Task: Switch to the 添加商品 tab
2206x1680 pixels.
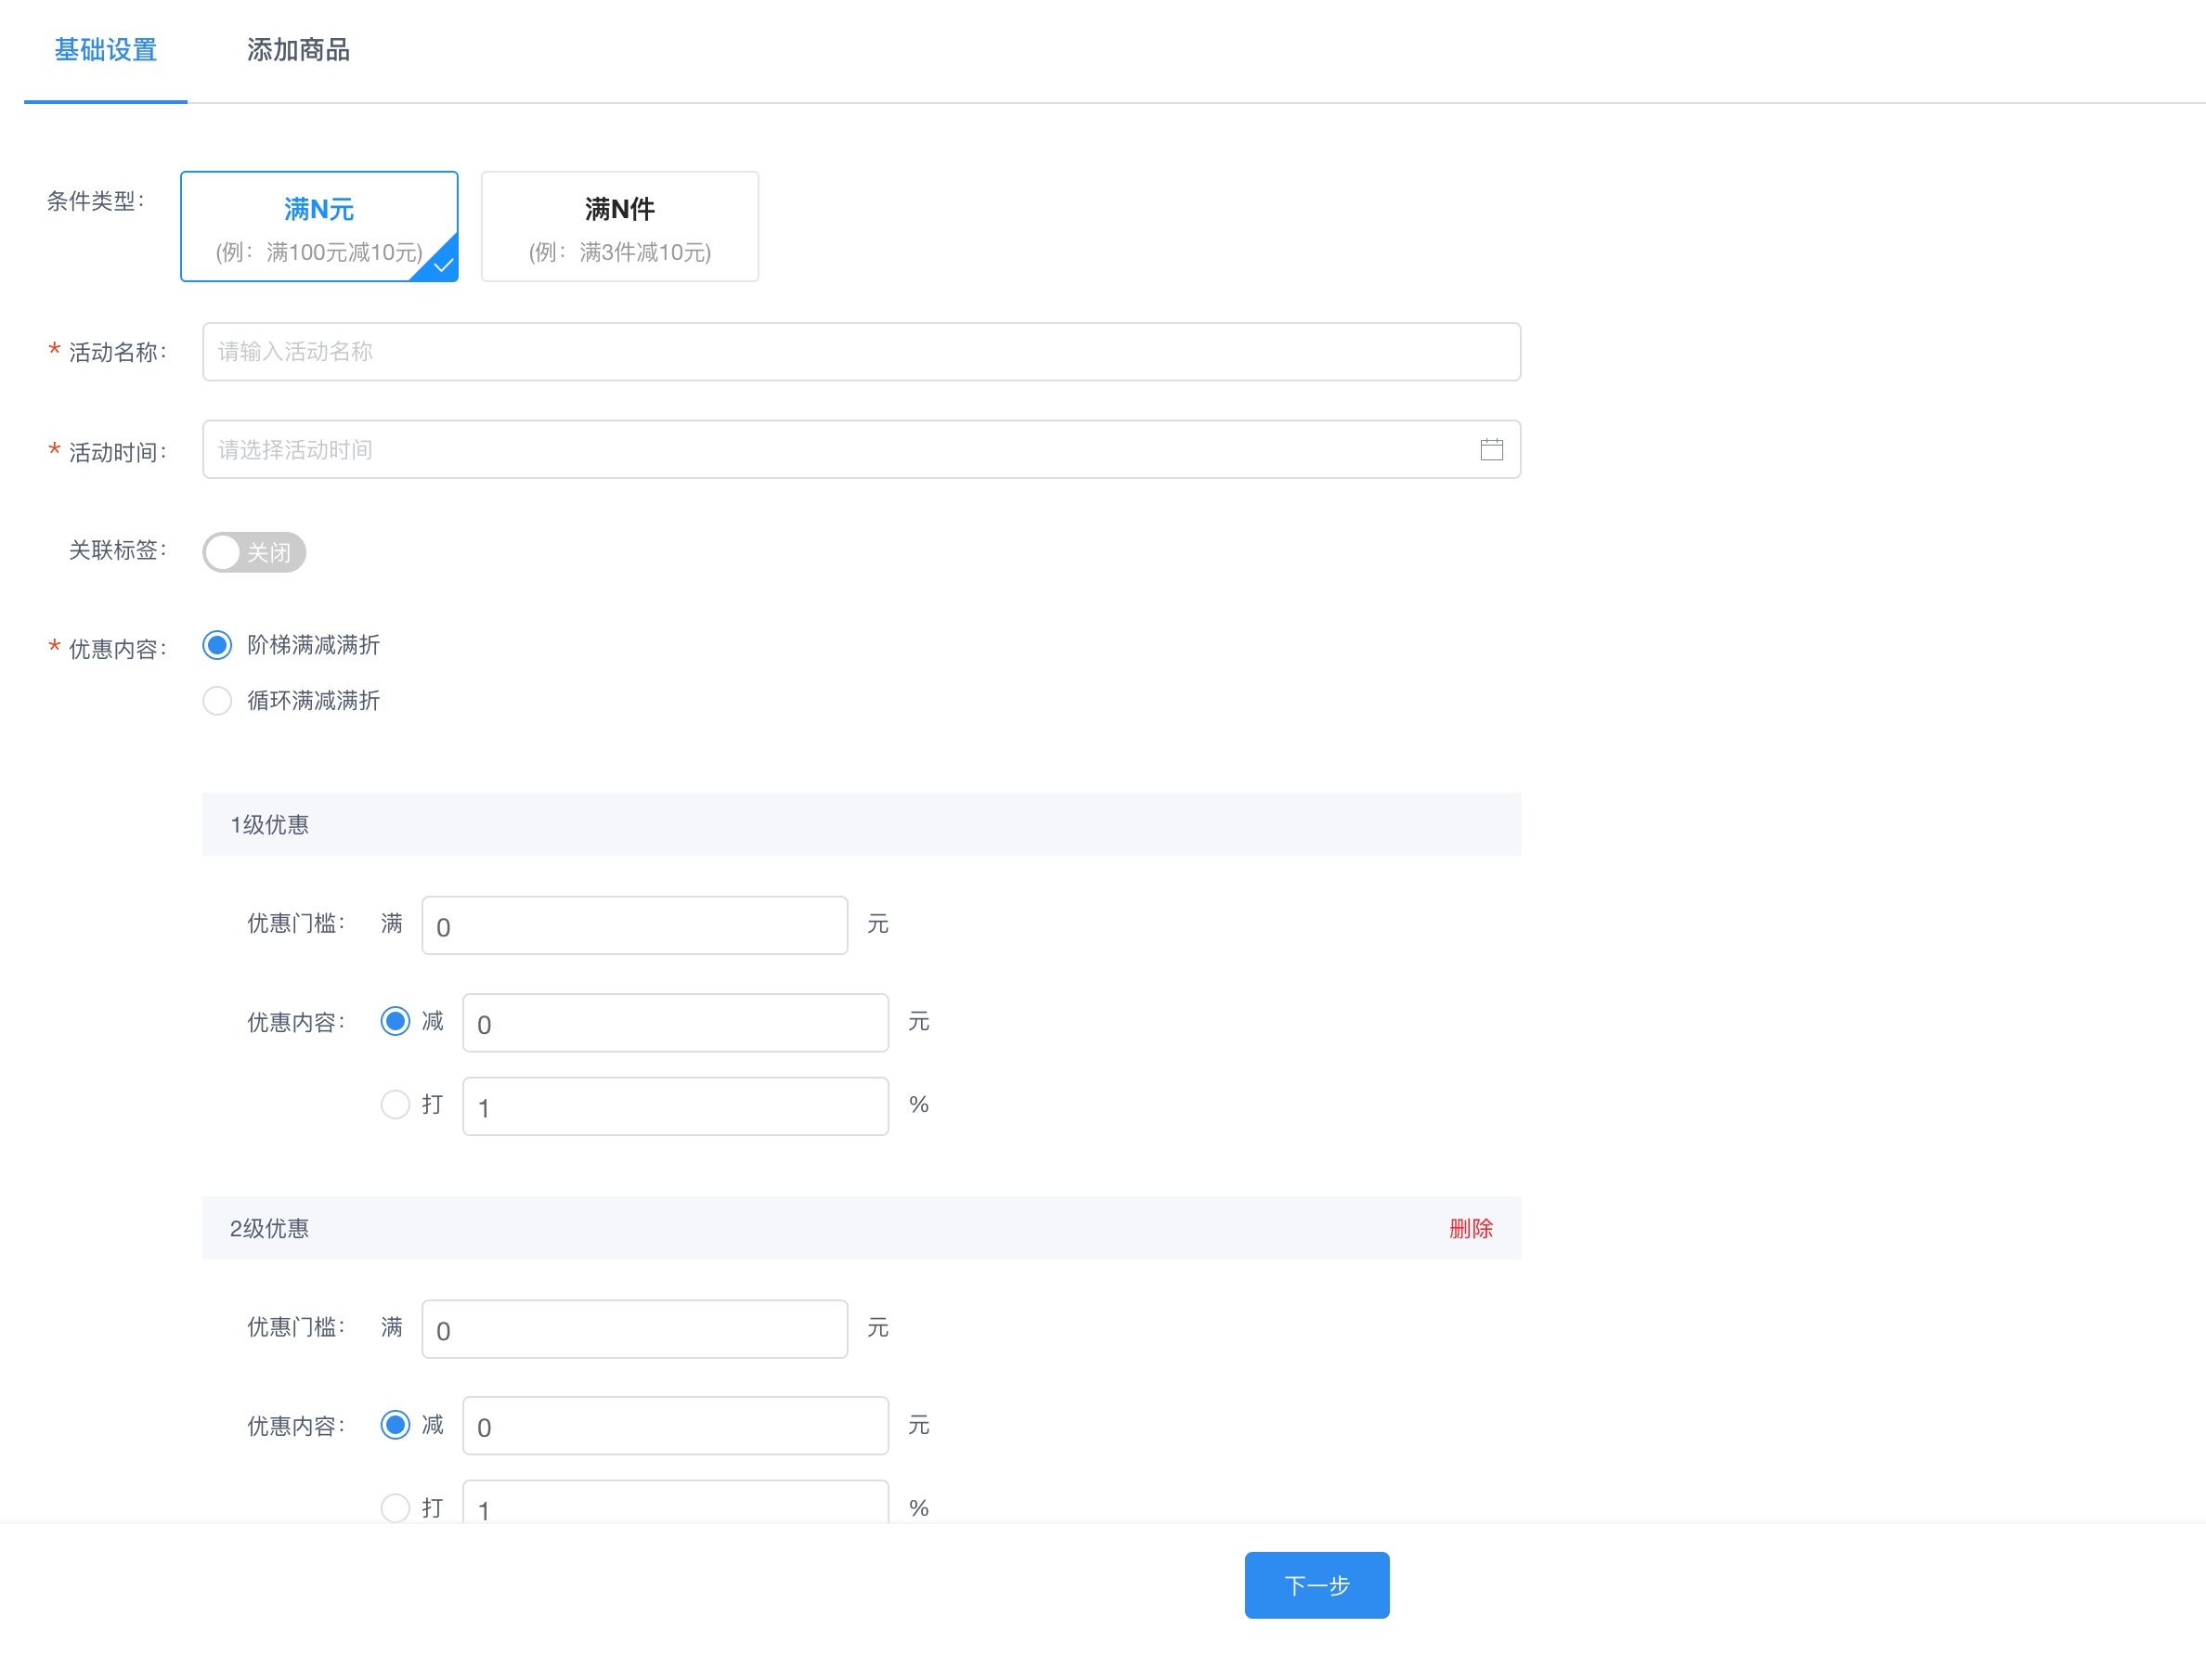Action: click(x=298, y=50)
